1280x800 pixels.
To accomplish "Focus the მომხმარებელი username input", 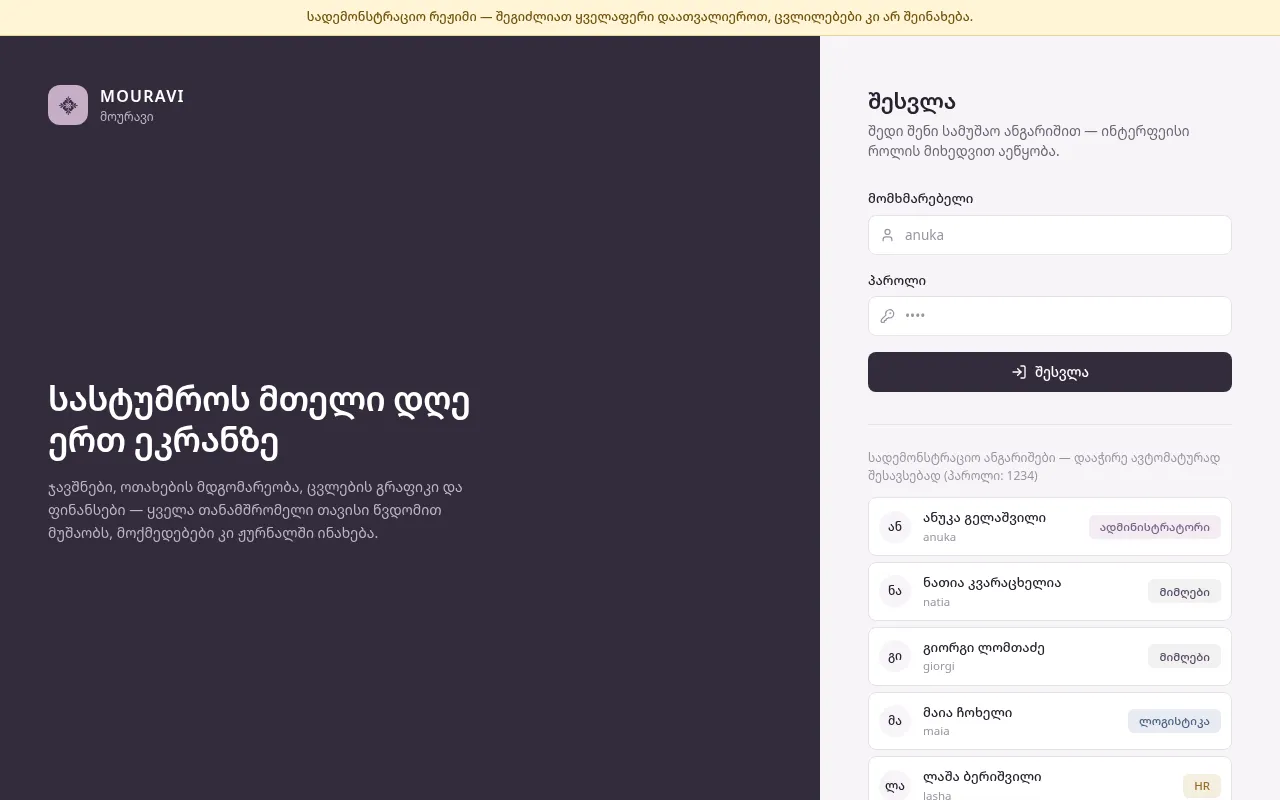I will click(1050, 235).
